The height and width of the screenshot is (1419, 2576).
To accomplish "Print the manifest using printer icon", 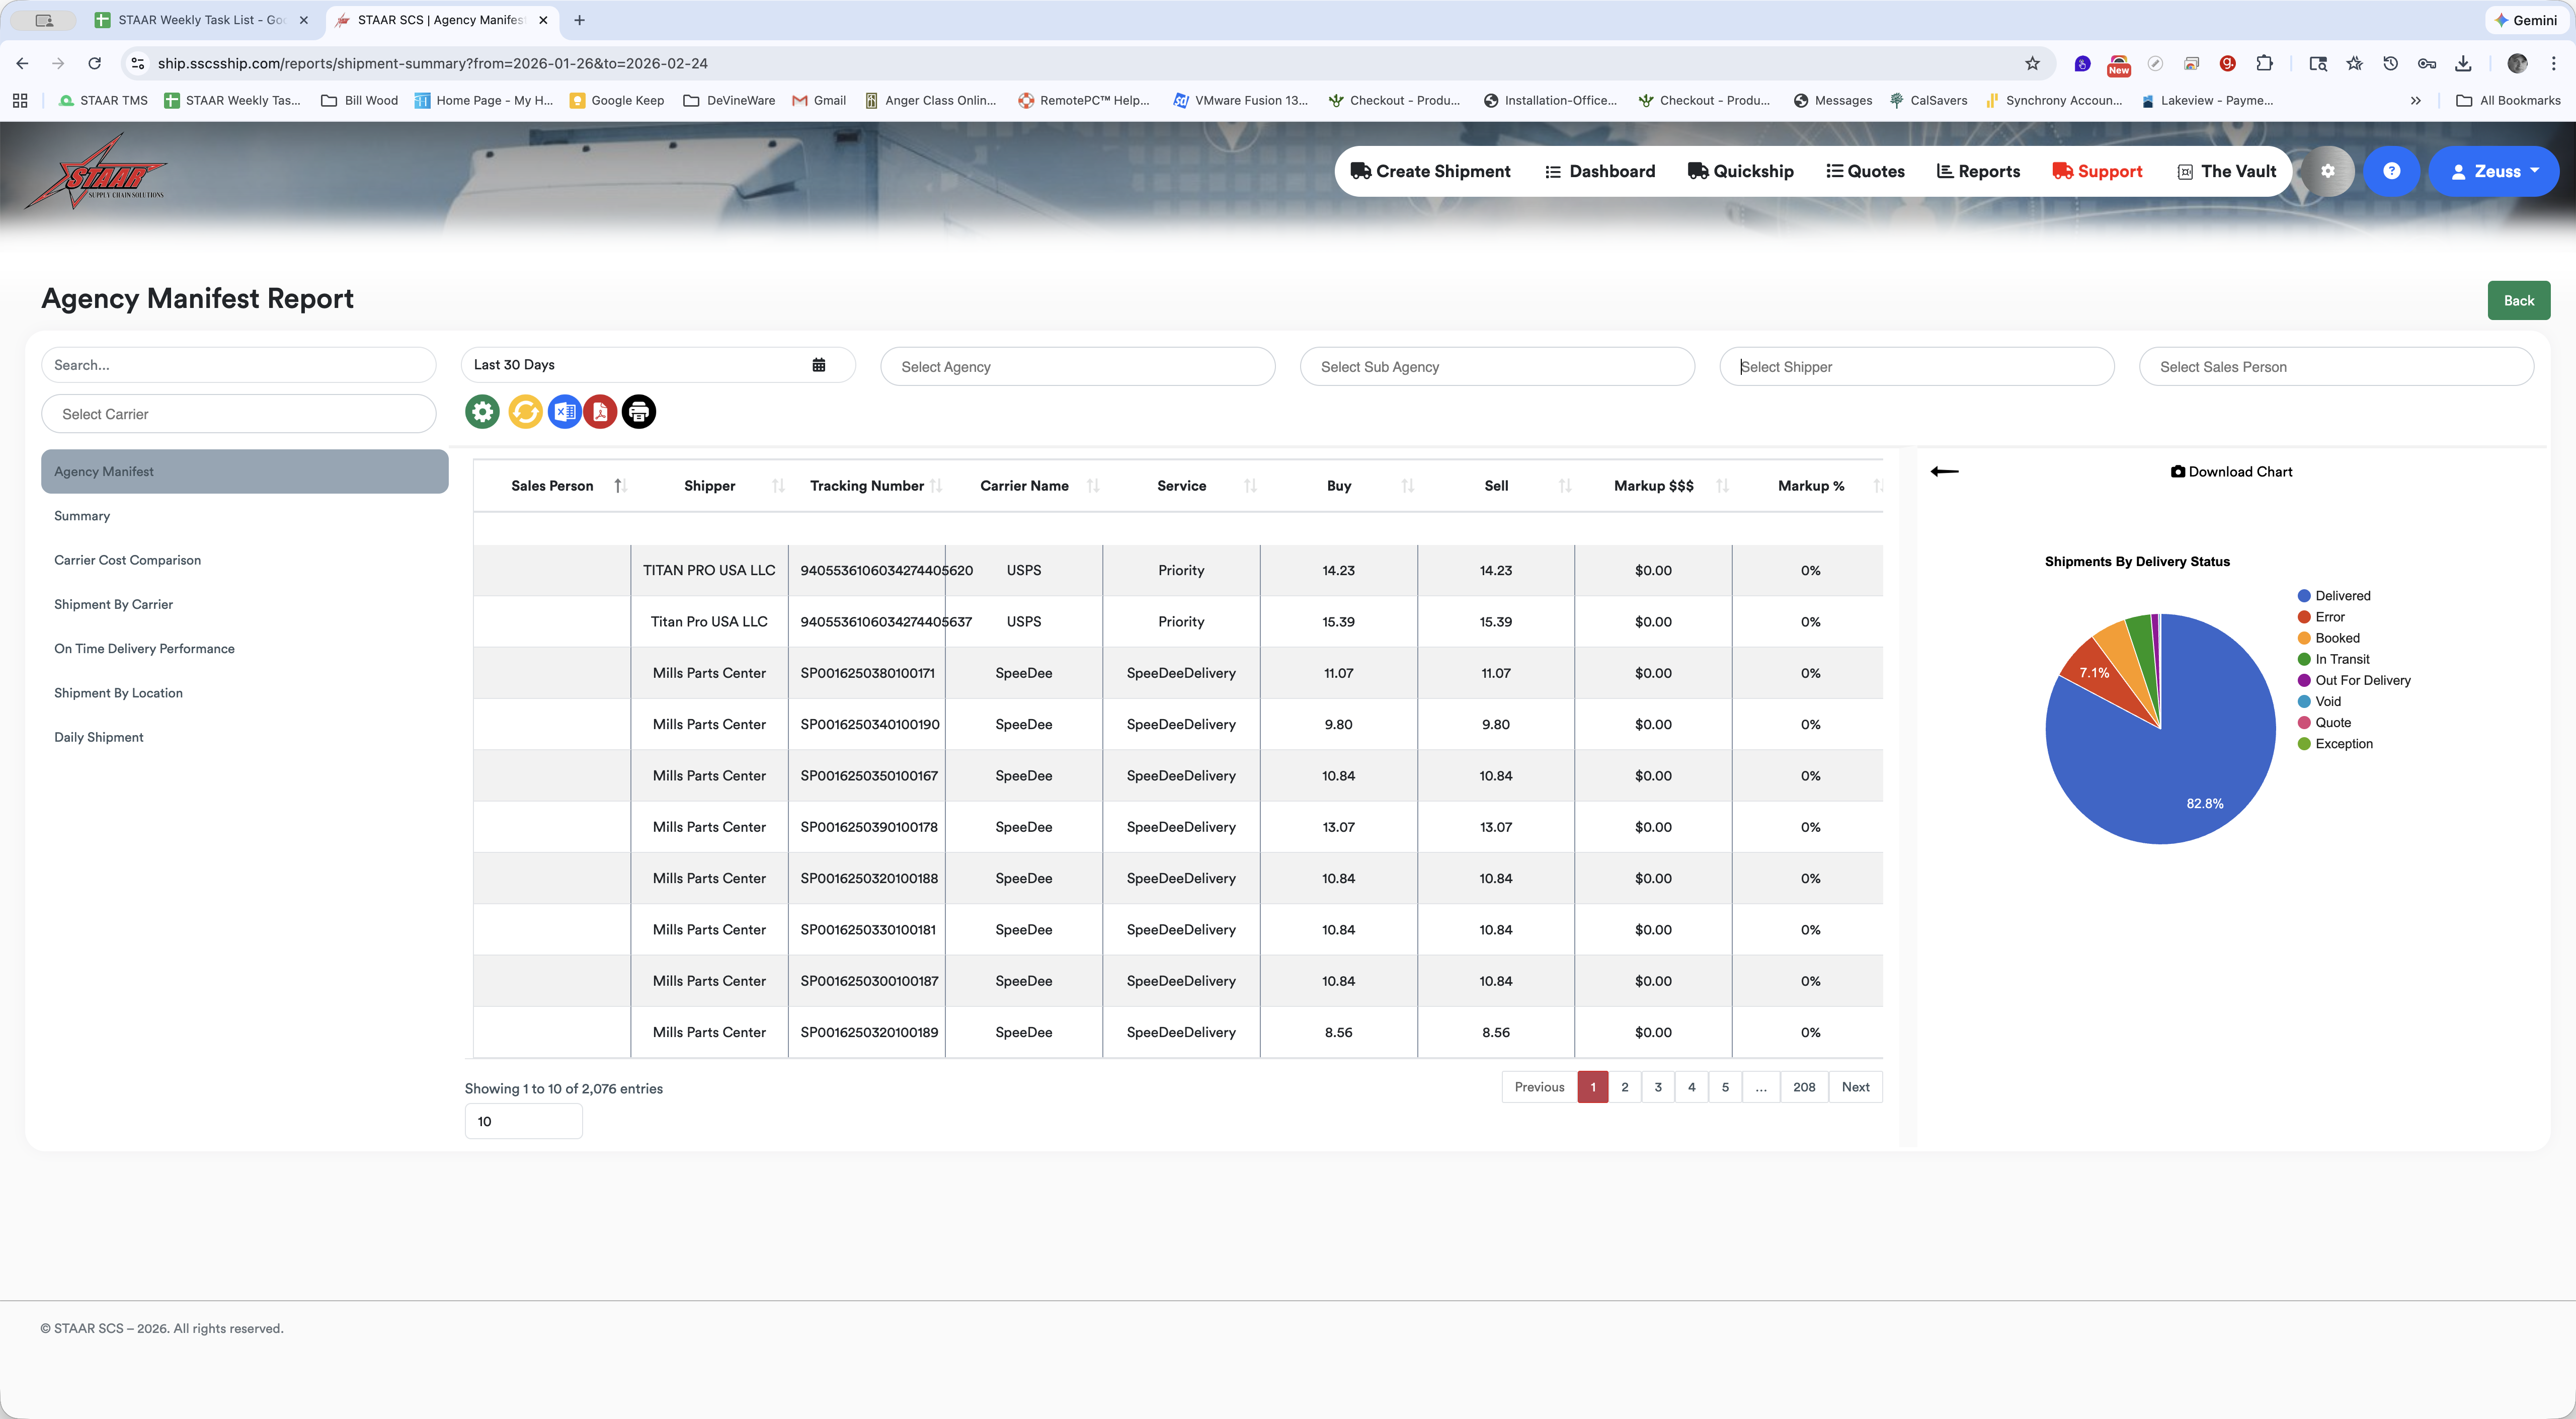I will (639, 412).
